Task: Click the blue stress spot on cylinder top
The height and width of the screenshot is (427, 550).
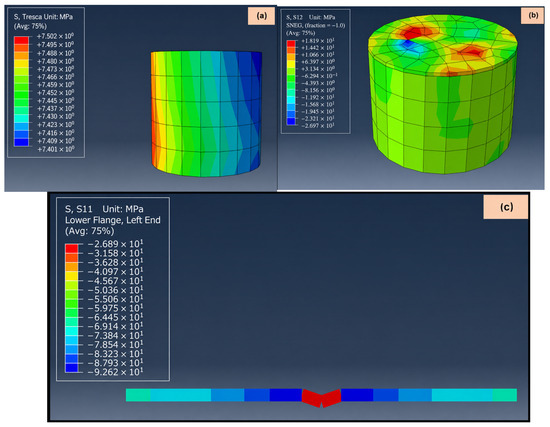Action: 407,44
